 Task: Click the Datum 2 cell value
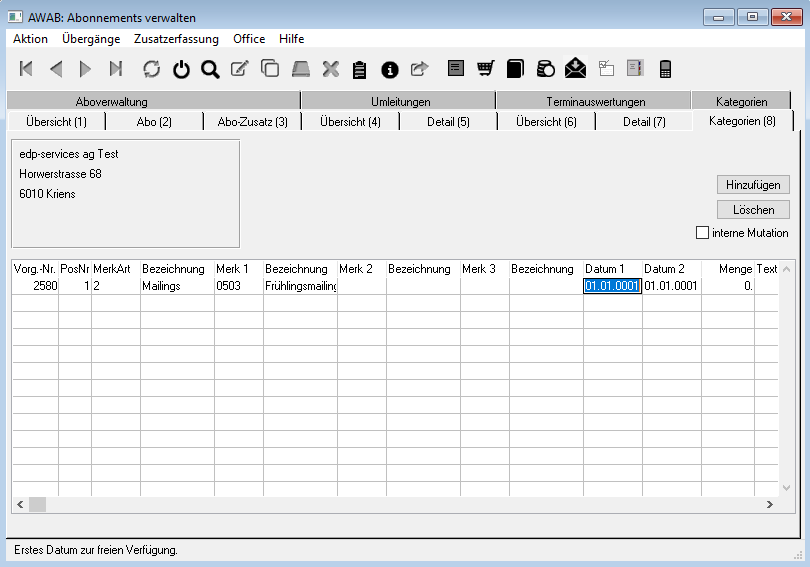coord(671,286)
